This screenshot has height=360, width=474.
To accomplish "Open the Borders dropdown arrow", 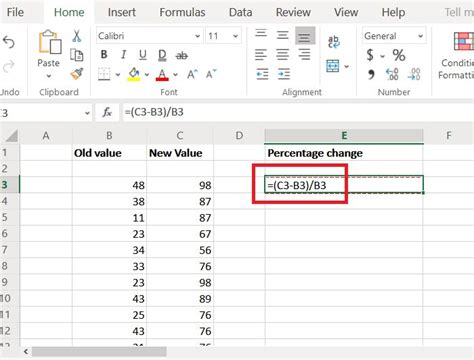I will coord(118,75).
